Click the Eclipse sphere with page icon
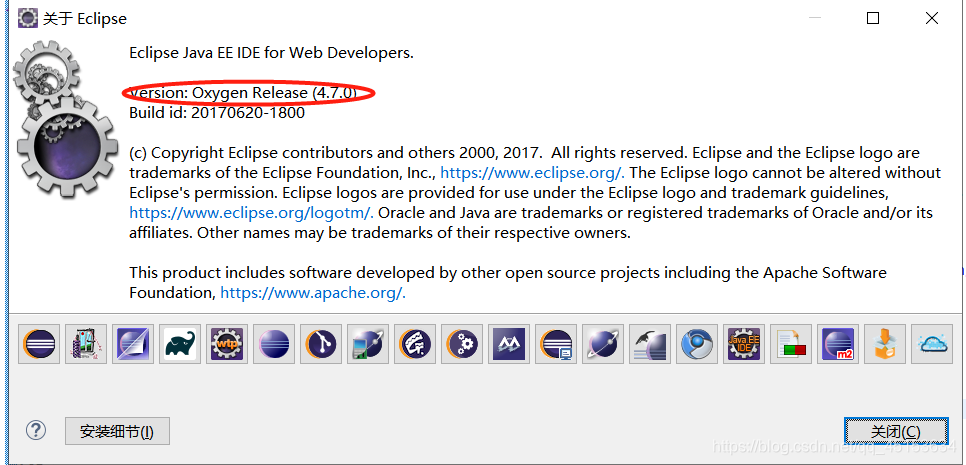The image size is (966, 465). tap(133, 344)
